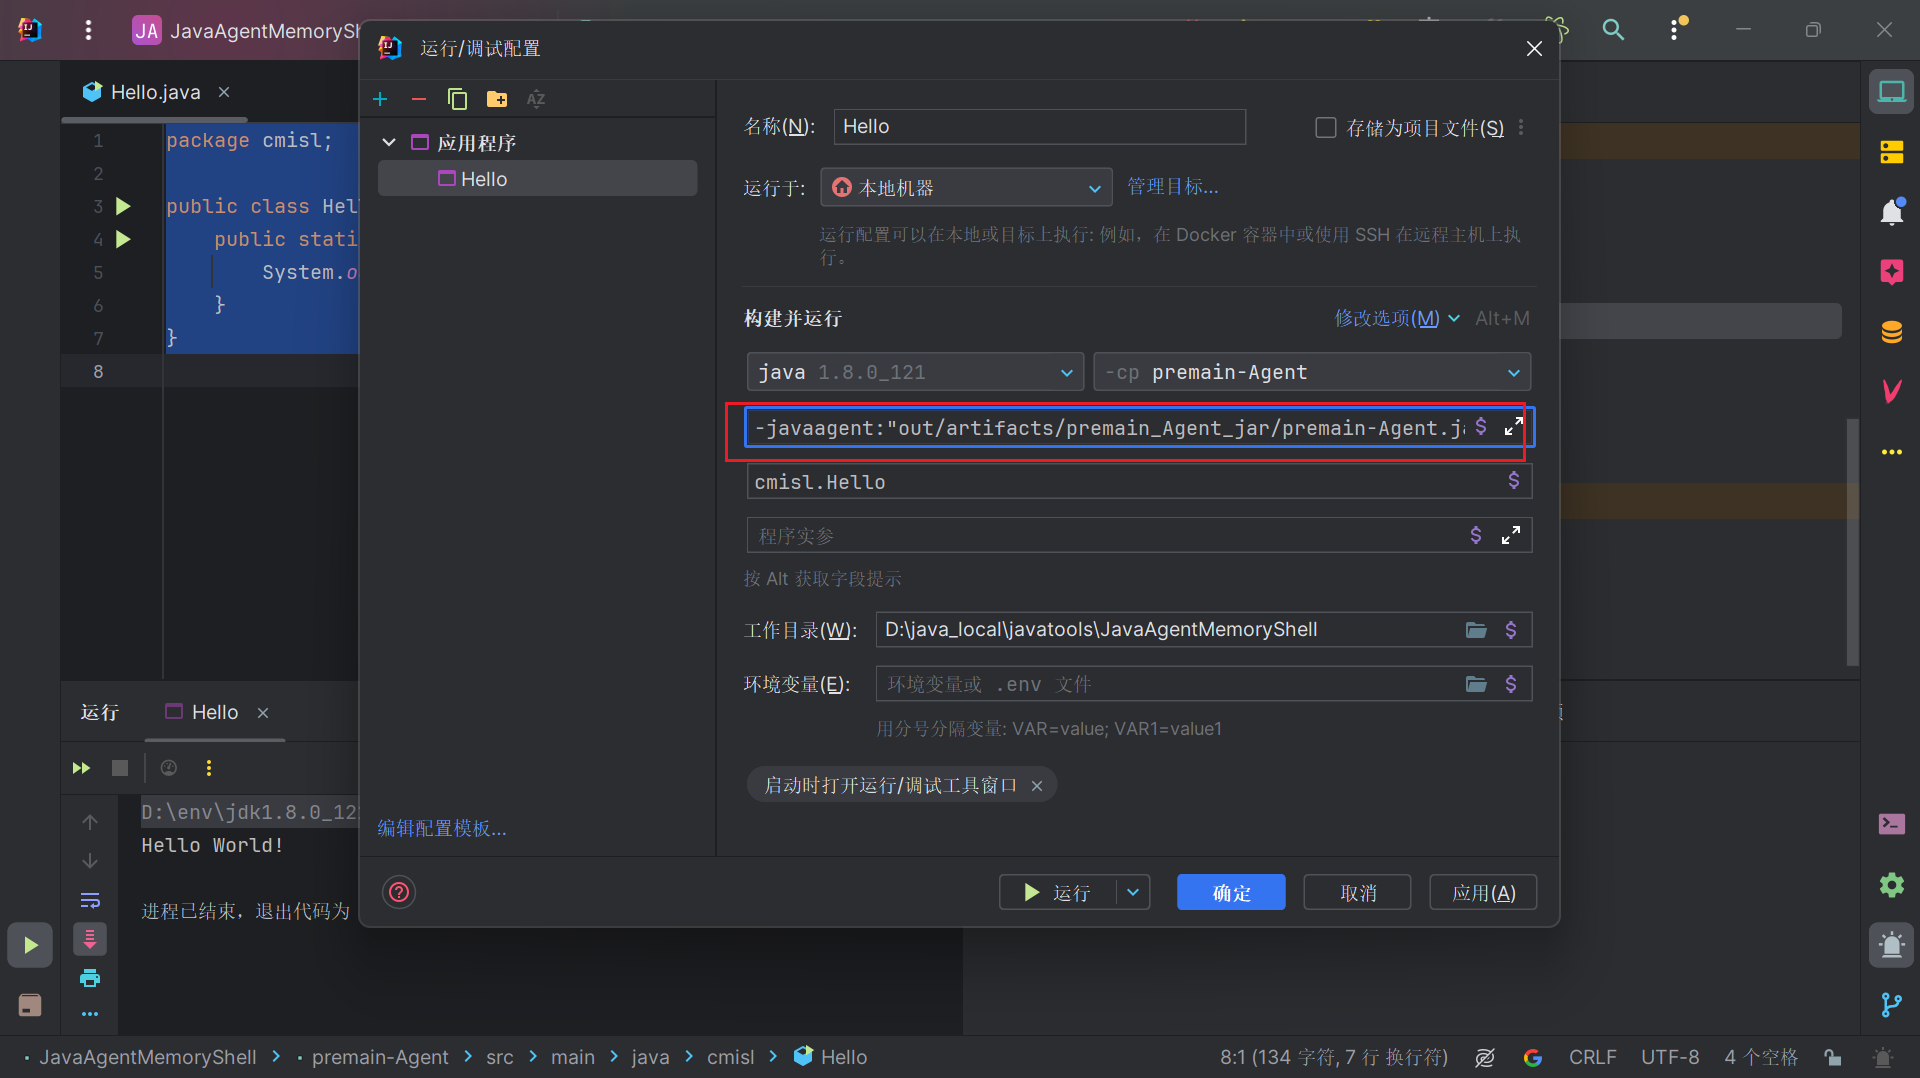
Task: Sort configurations alphabetically
Action: coord(536,99)
